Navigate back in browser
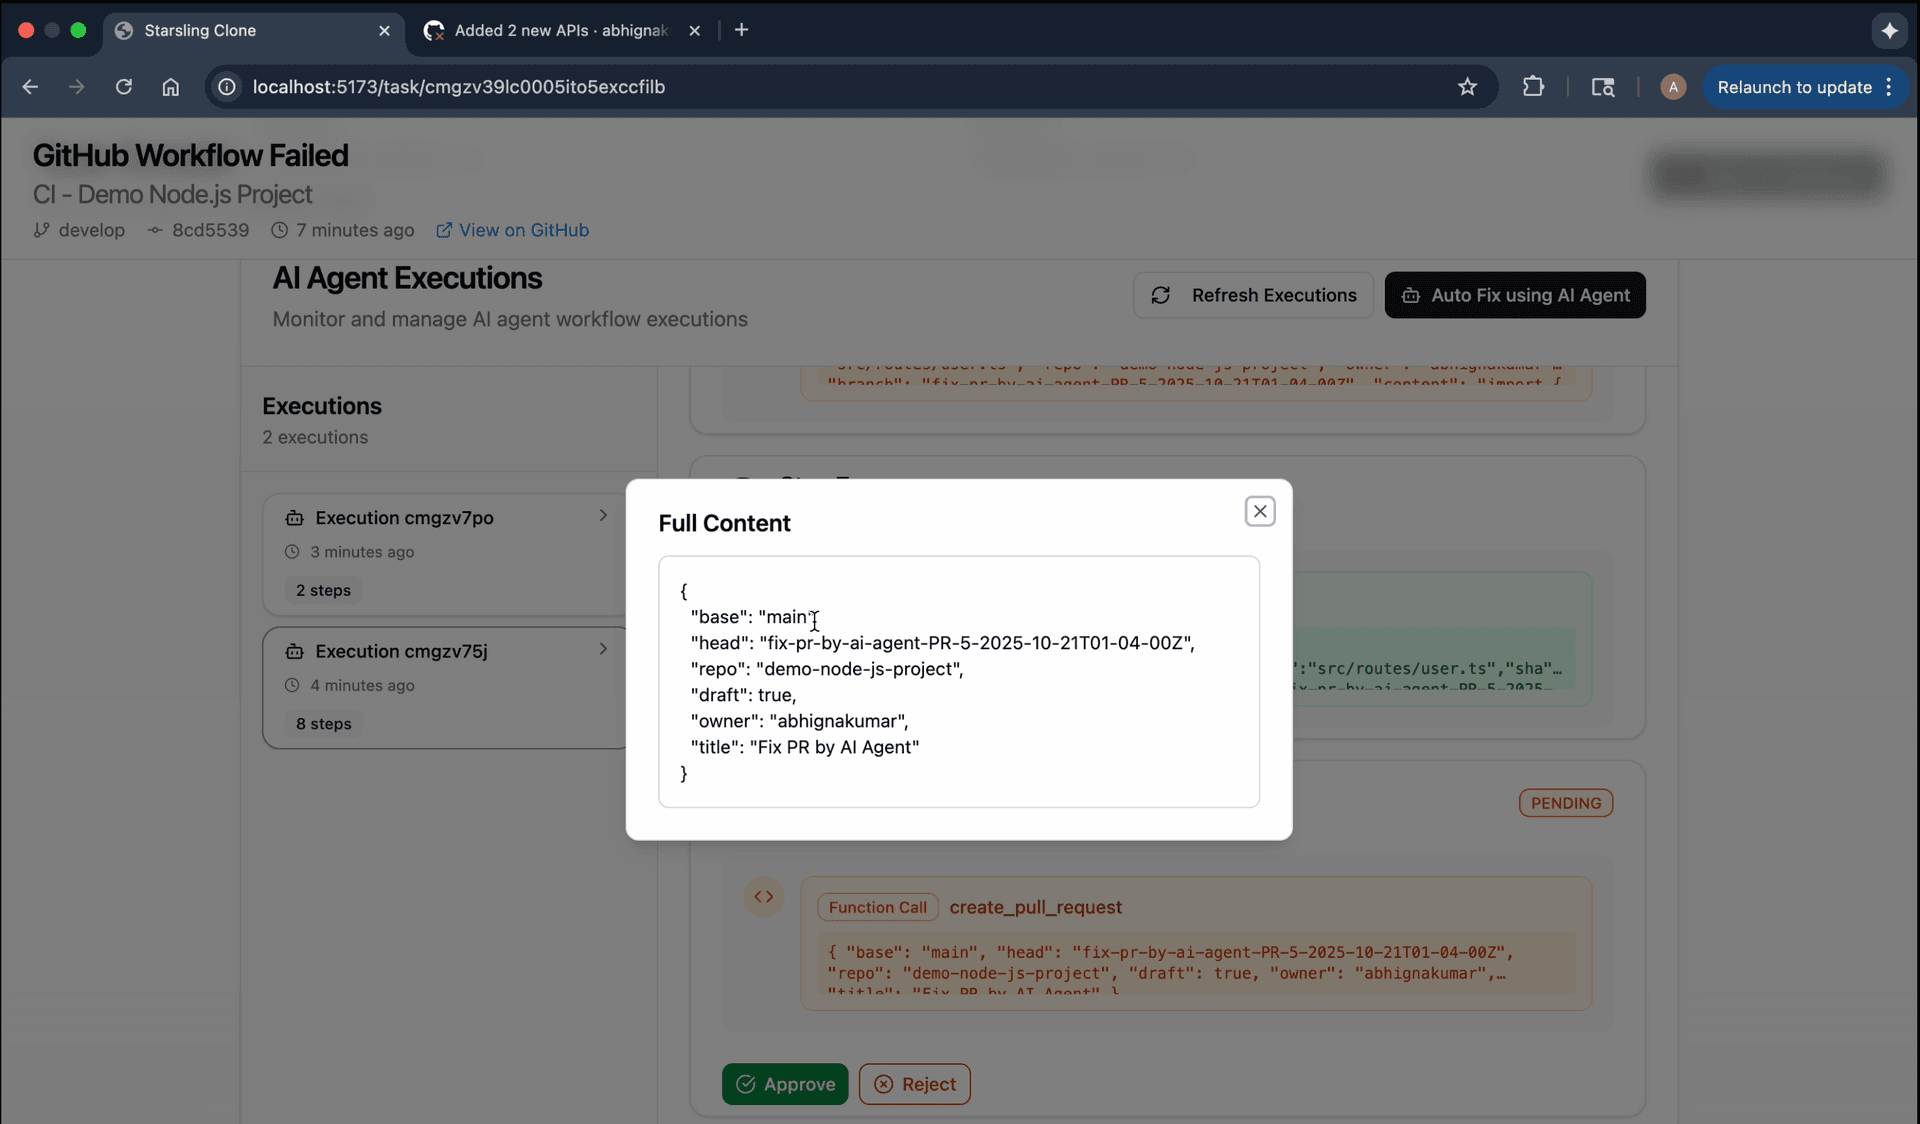This screenshot has height=1124, width=1920. click(30, 87)
